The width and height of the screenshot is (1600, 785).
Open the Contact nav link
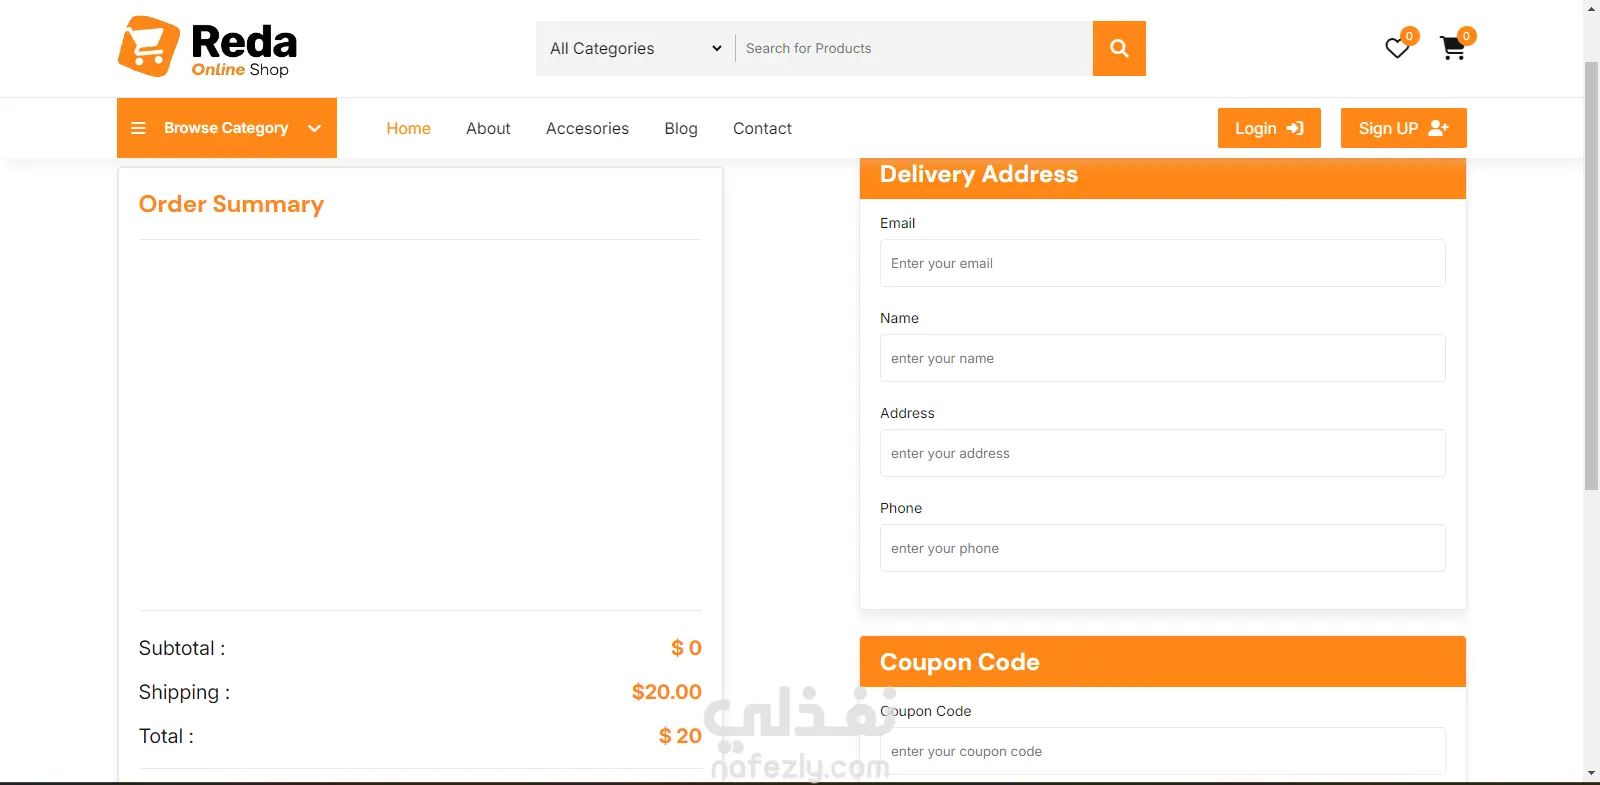(x=762, y=128)
